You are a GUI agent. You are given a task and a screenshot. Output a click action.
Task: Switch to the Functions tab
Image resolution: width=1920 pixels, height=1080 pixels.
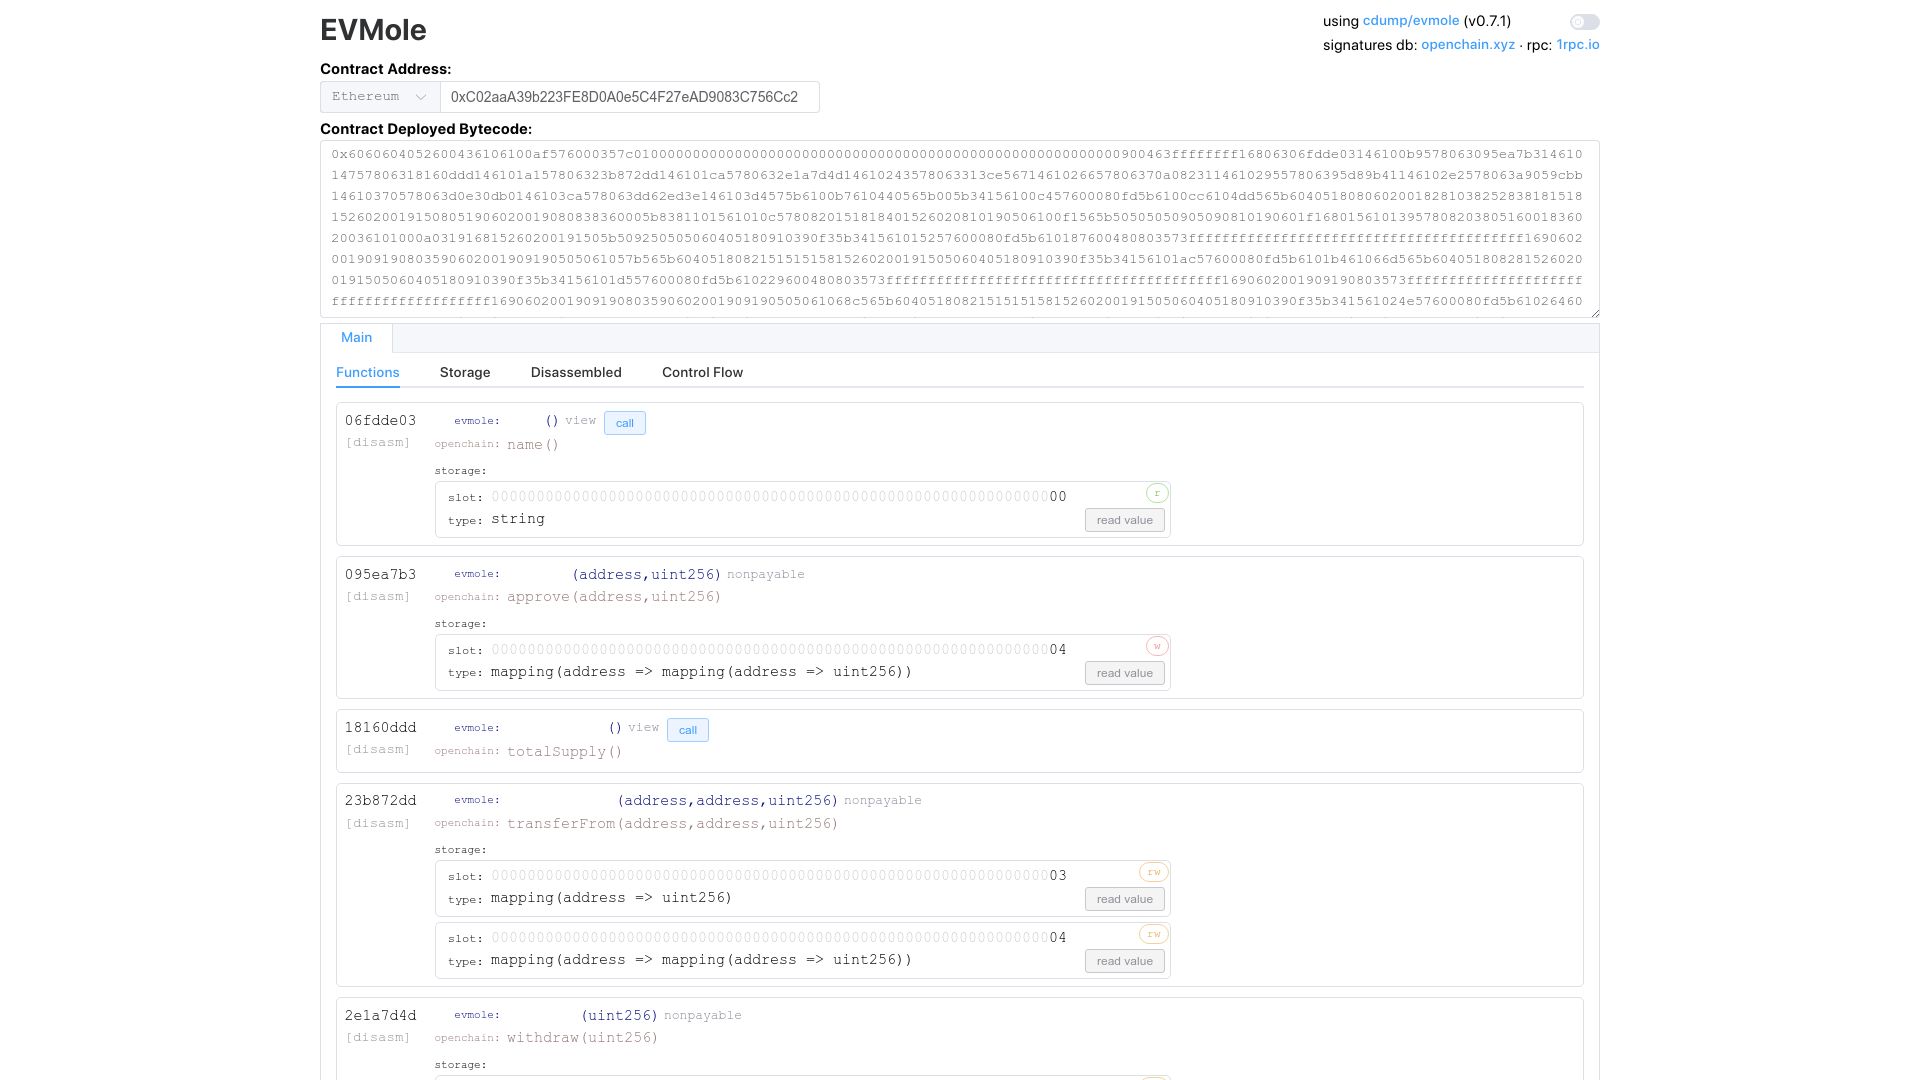point(368,373)
